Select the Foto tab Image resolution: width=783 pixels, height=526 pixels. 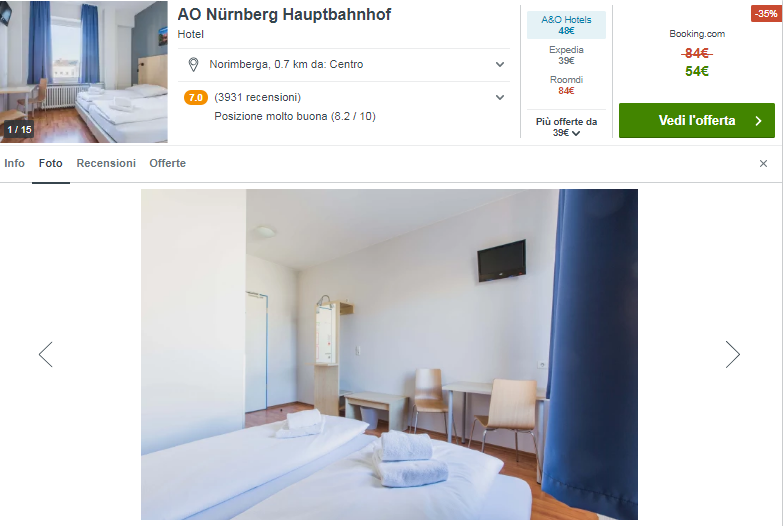51,163
